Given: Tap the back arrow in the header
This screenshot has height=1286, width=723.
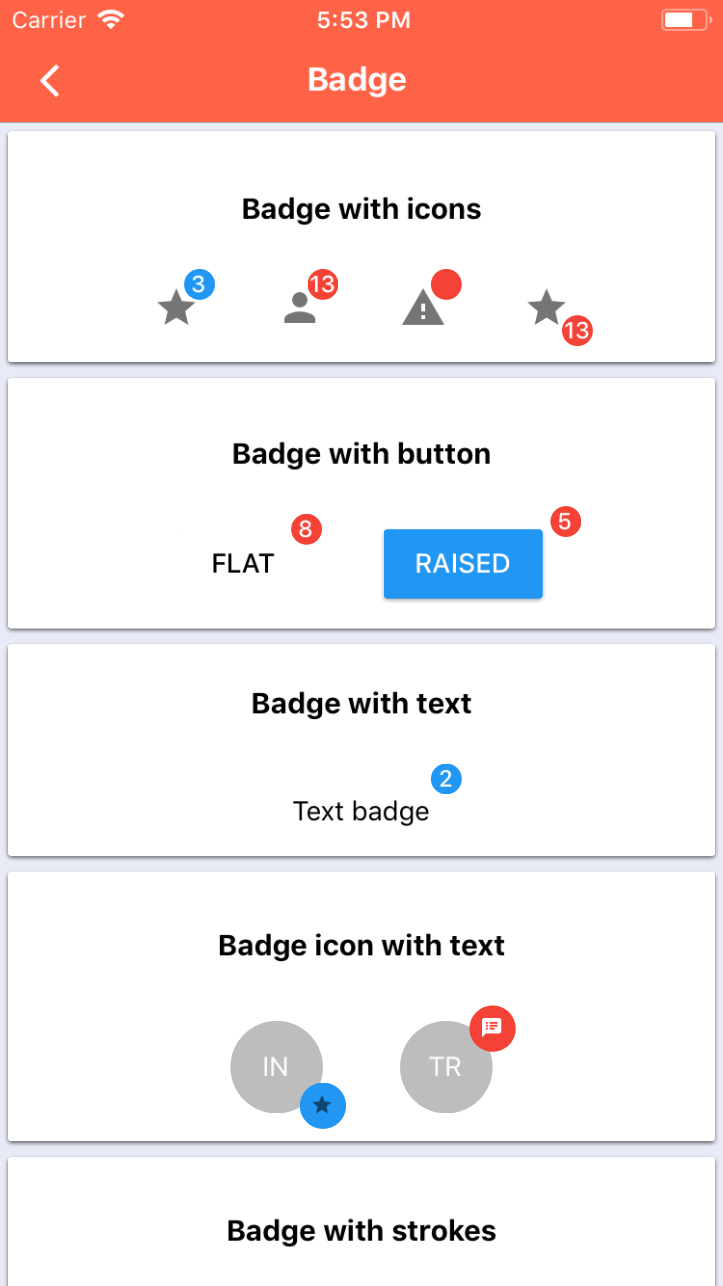Looking at the screenshot, I should (x=50, y=80).
